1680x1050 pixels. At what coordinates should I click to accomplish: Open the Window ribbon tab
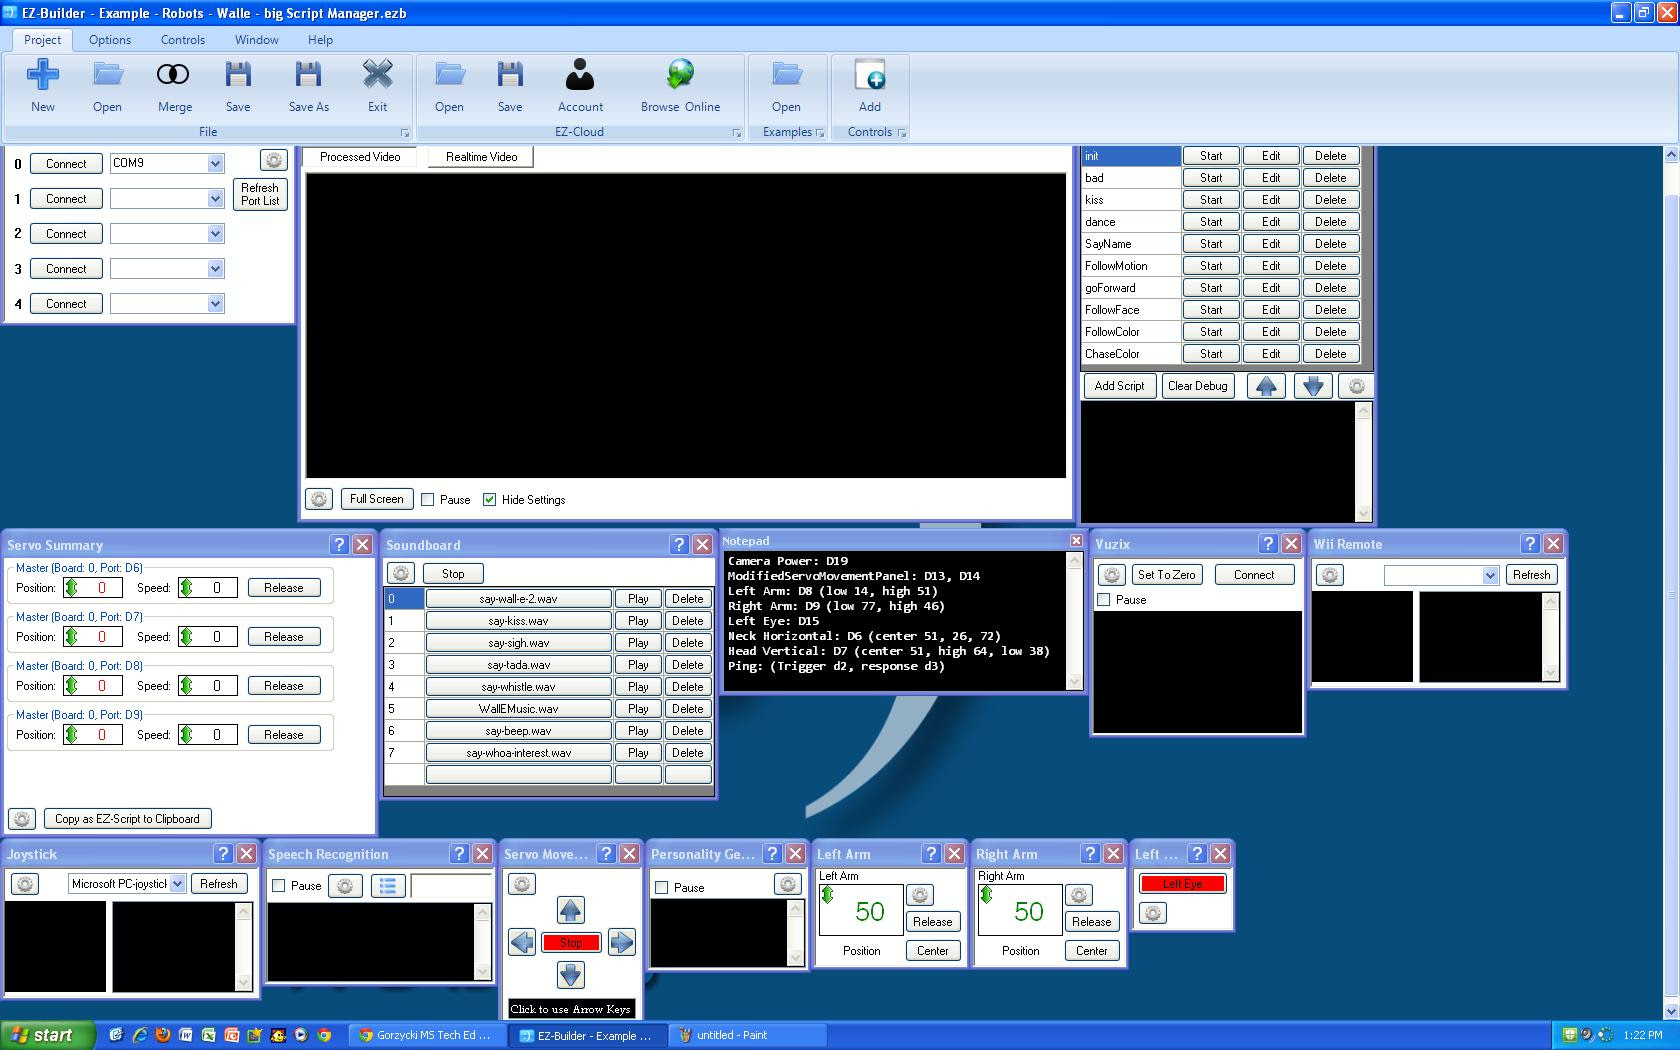pos(257,40)
